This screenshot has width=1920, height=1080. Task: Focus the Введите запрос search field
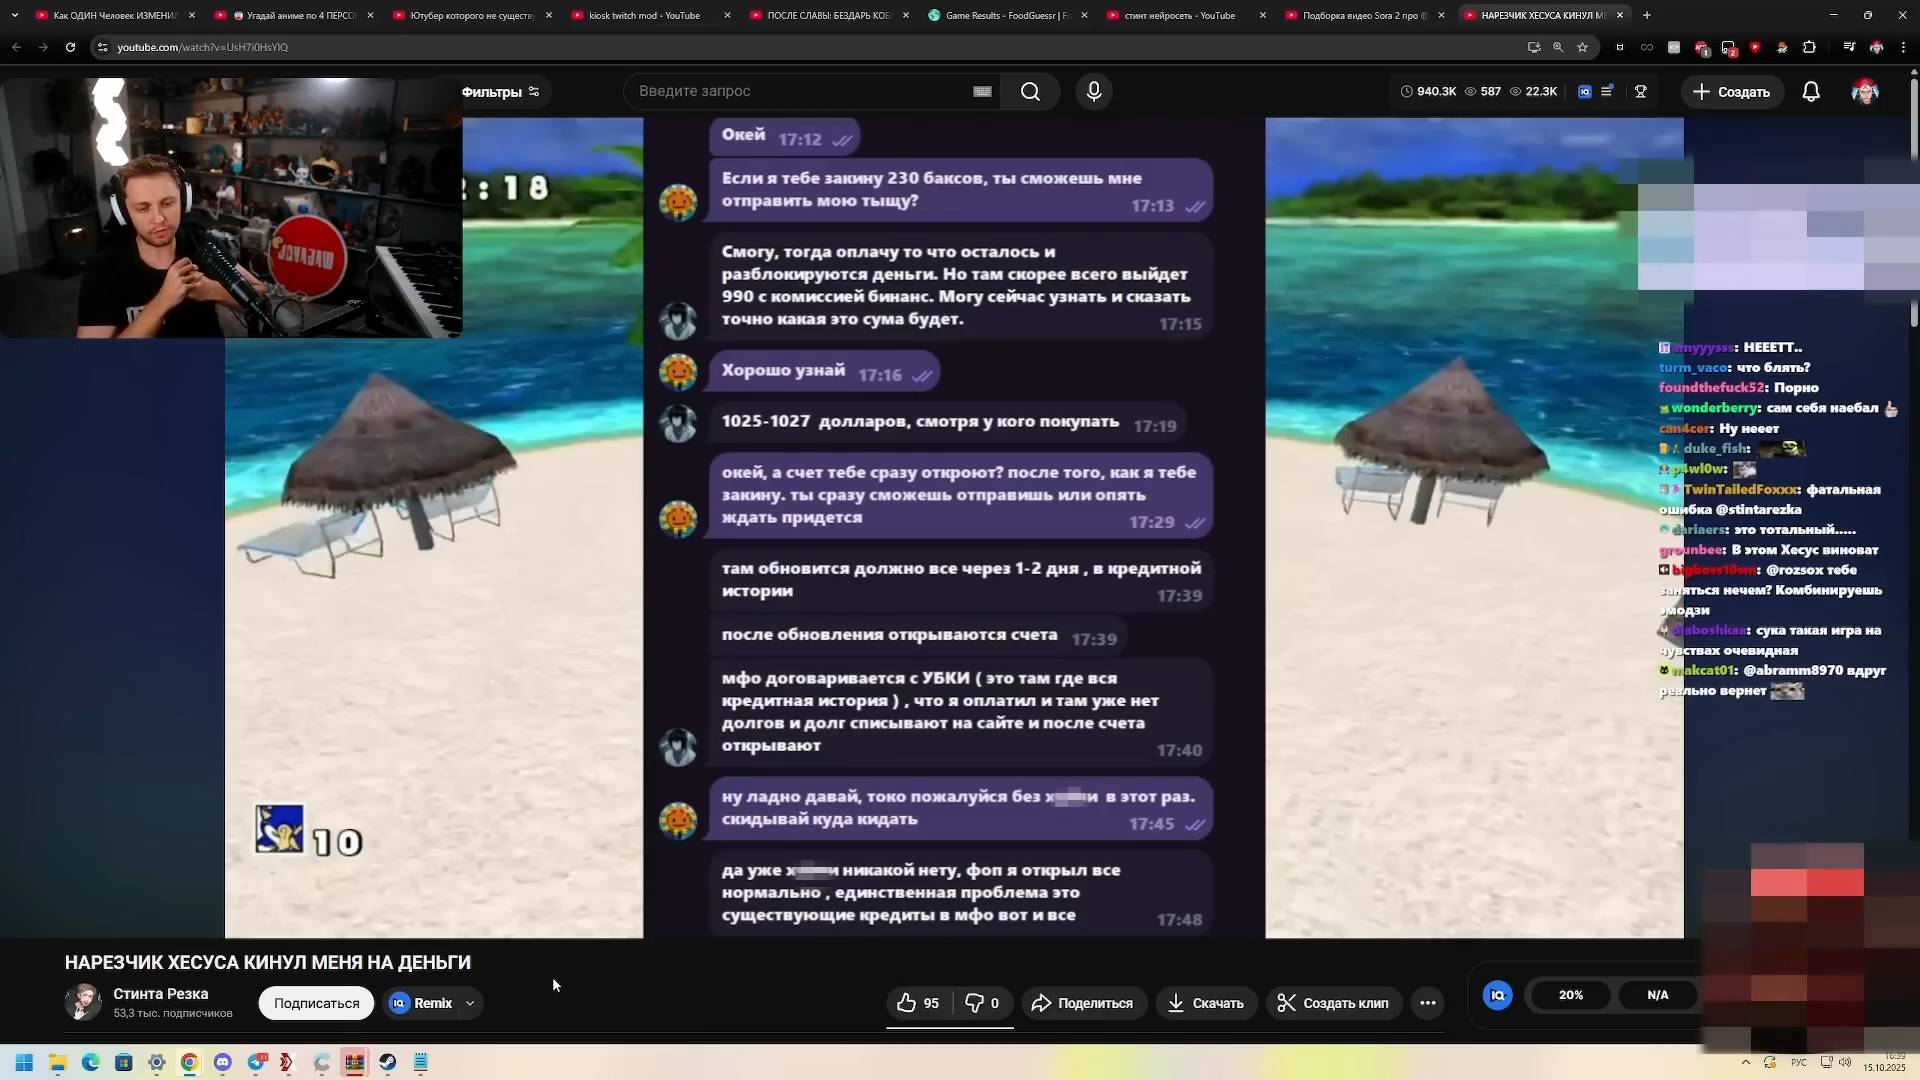coord(800,91)
